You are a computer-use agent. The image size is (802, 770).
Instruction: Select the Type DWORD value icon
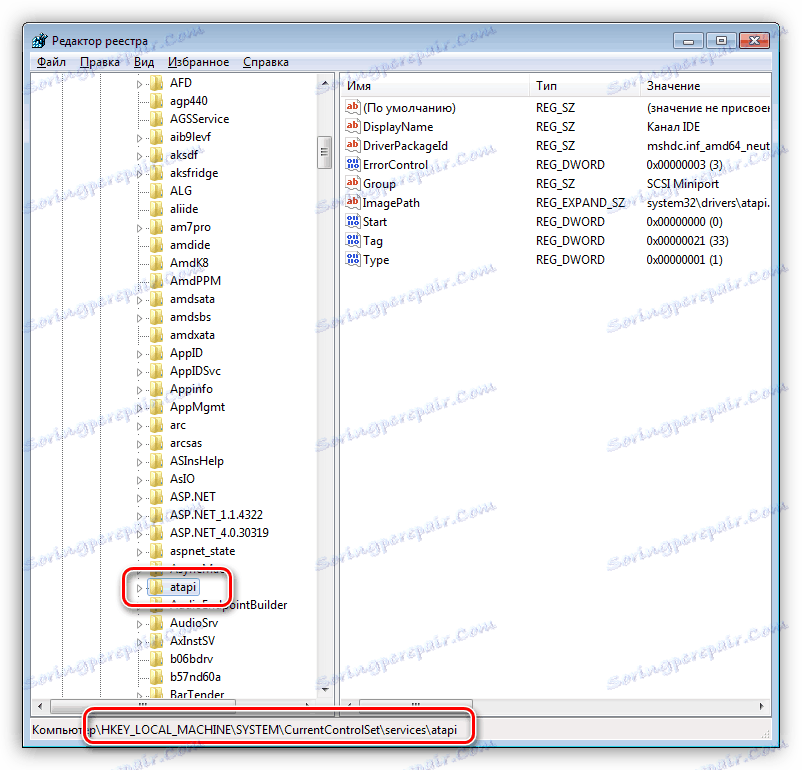click(x=352, y=259)
